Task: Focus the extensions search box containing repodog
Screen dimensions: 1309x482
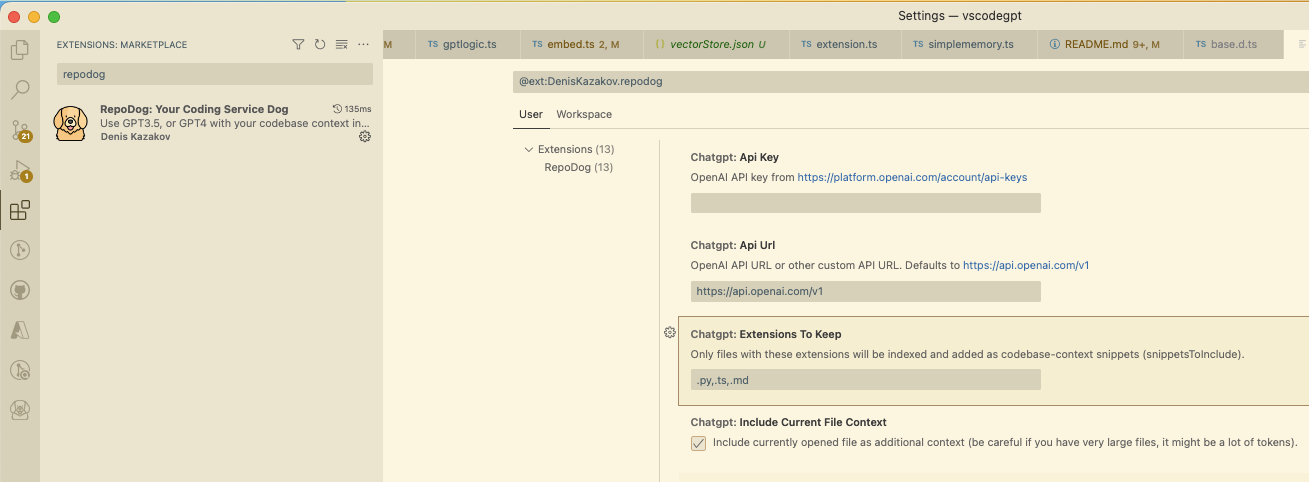Action: click(x=214, y=74)
